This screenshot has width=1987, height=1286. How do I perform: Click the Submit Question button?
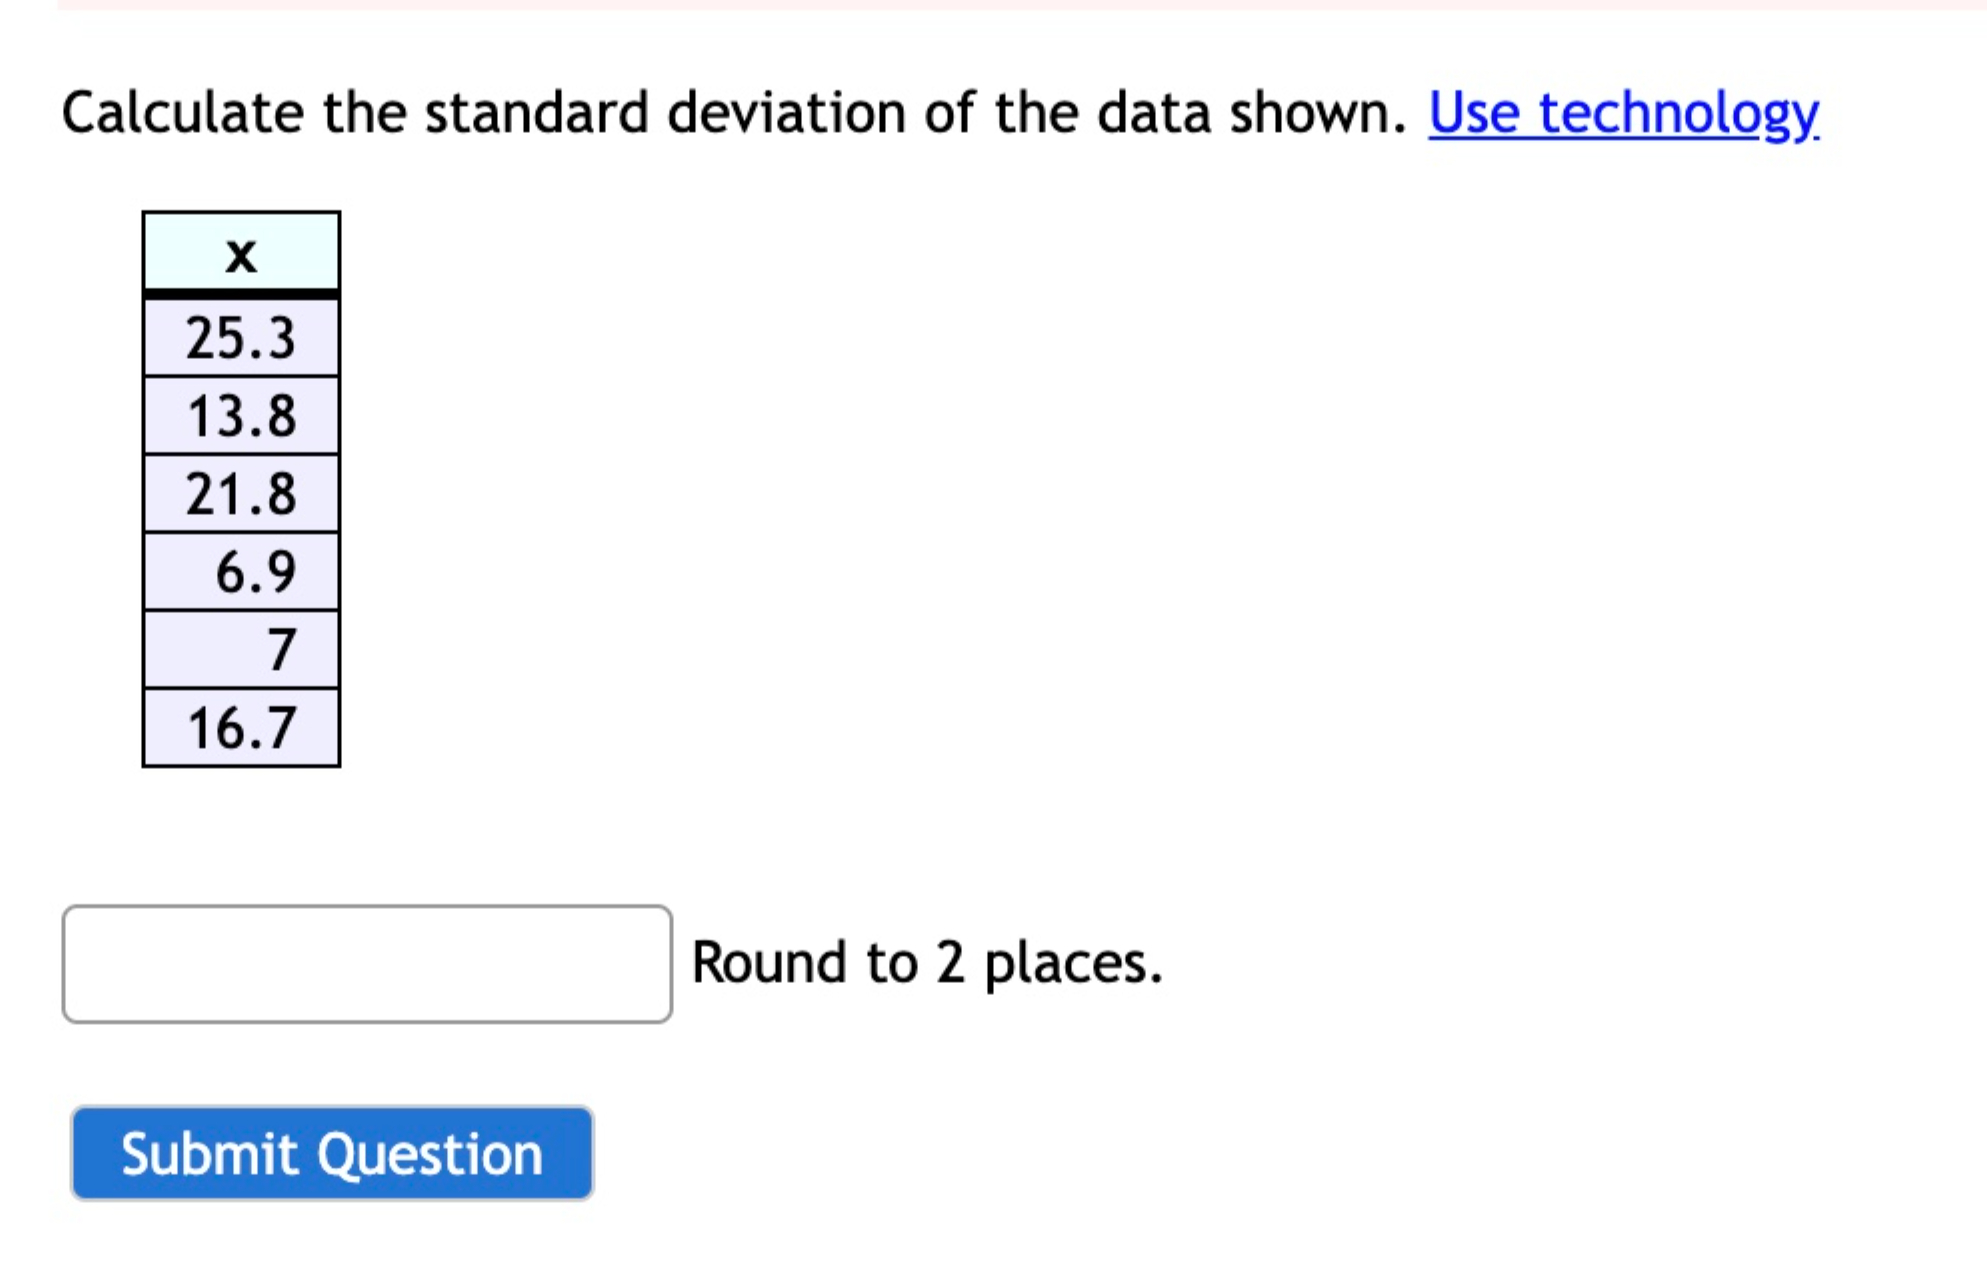(333, 1152)
